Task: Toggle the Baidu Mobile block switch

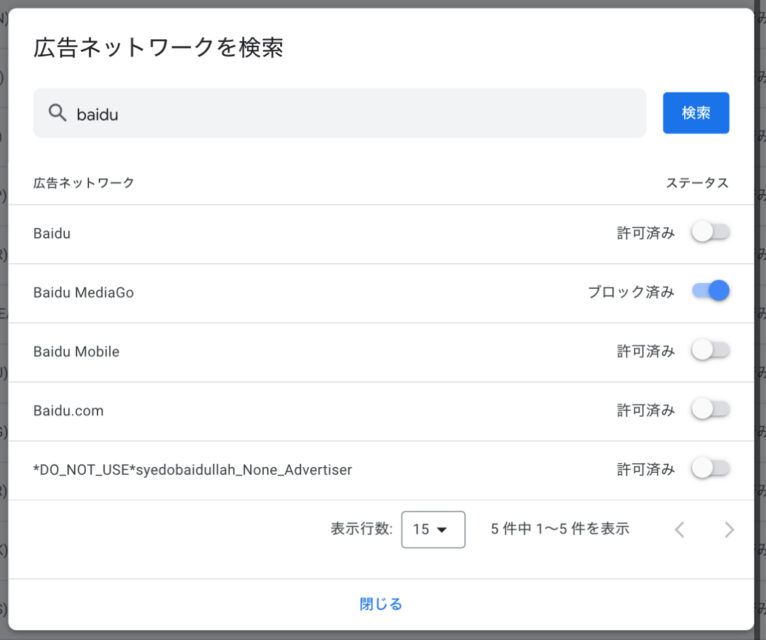Action: (711, 350)
